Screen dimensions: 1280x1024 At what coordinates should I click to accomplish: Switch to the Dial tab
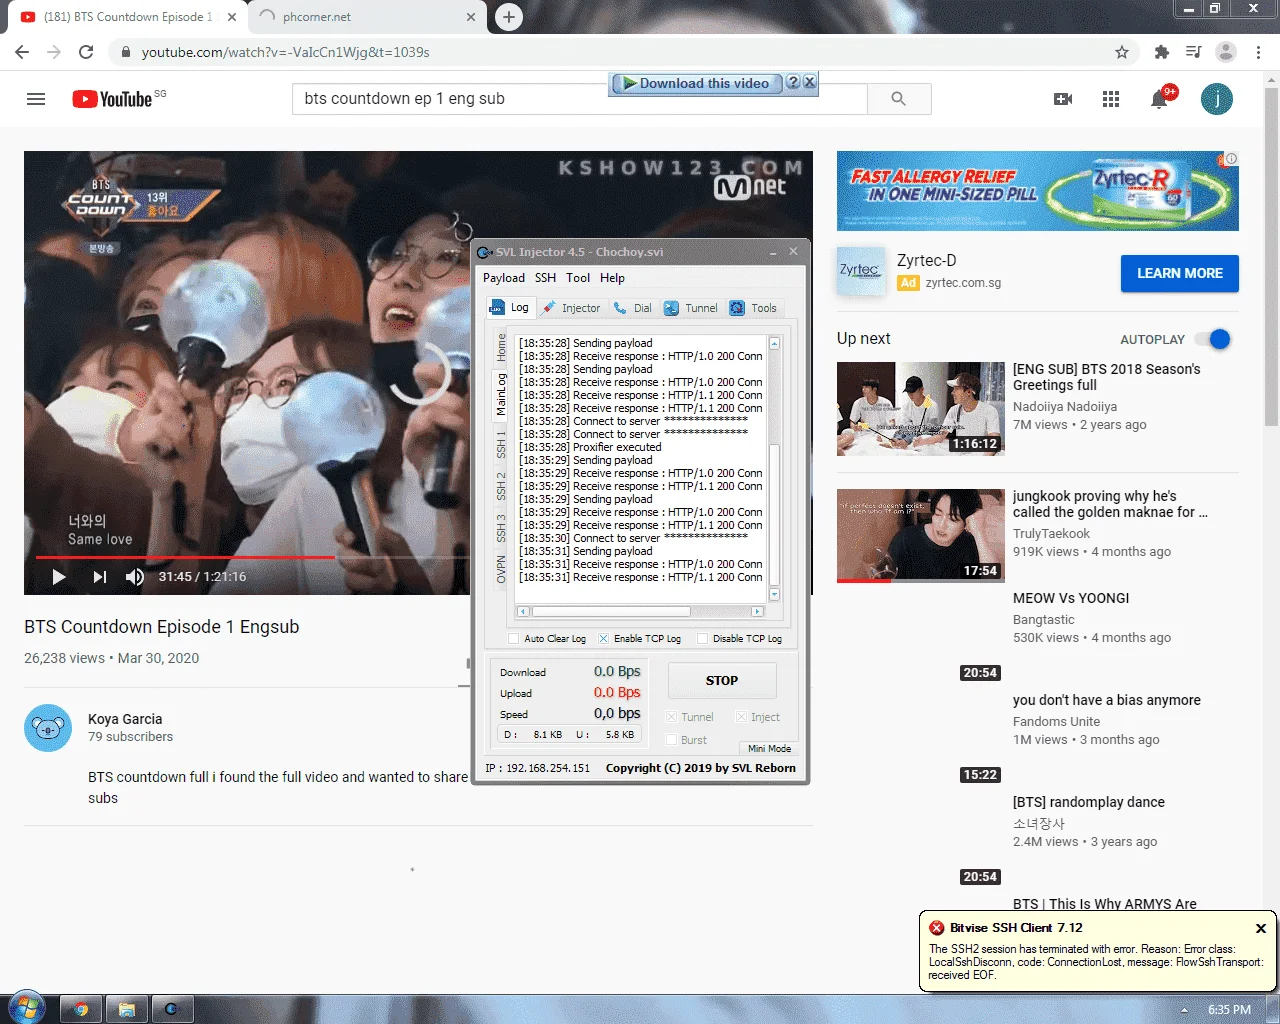coord(632,308)
